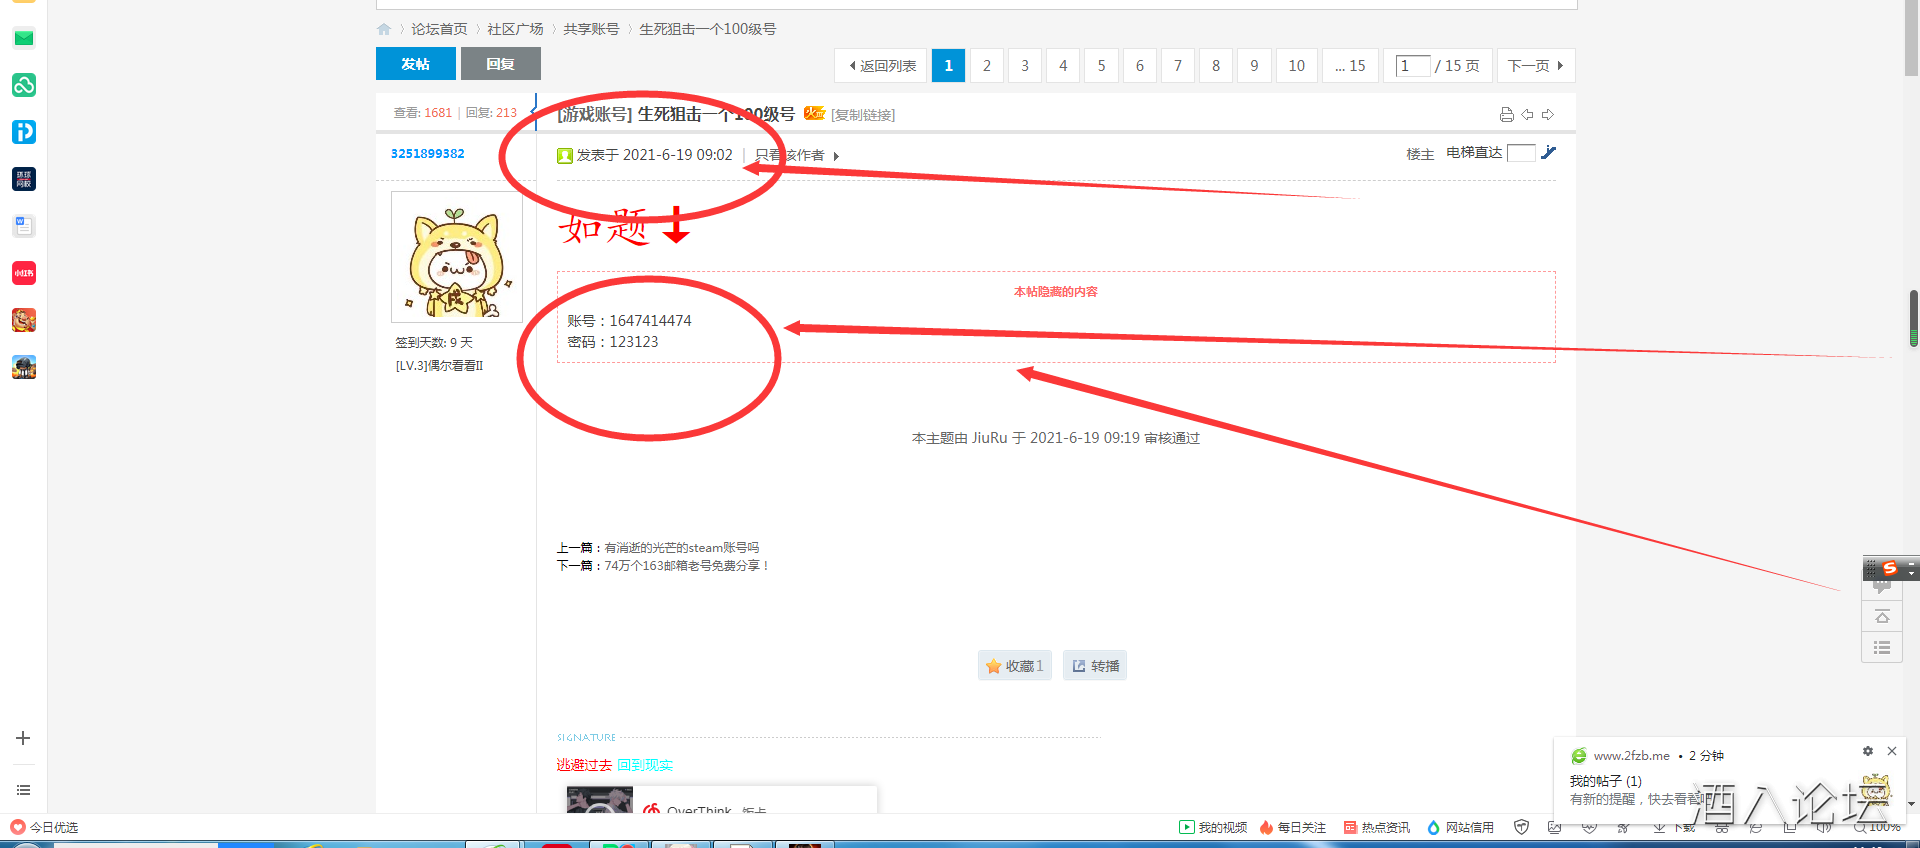The width and height of the screenshot is (1920, 848).
Task: Click the 收藏 button
Action: (1015, 666)
